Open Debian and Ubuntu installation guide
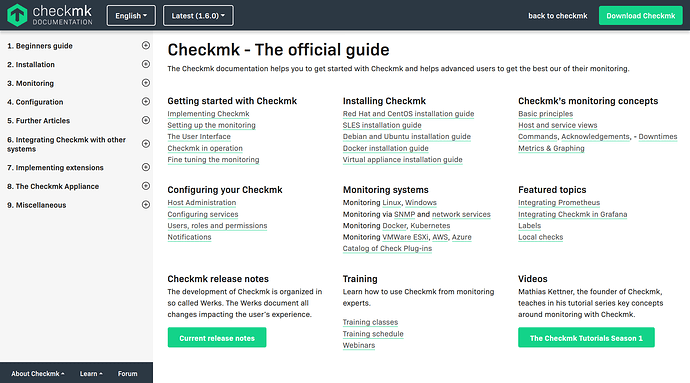The image size is (690, 383). coord(407,137)
